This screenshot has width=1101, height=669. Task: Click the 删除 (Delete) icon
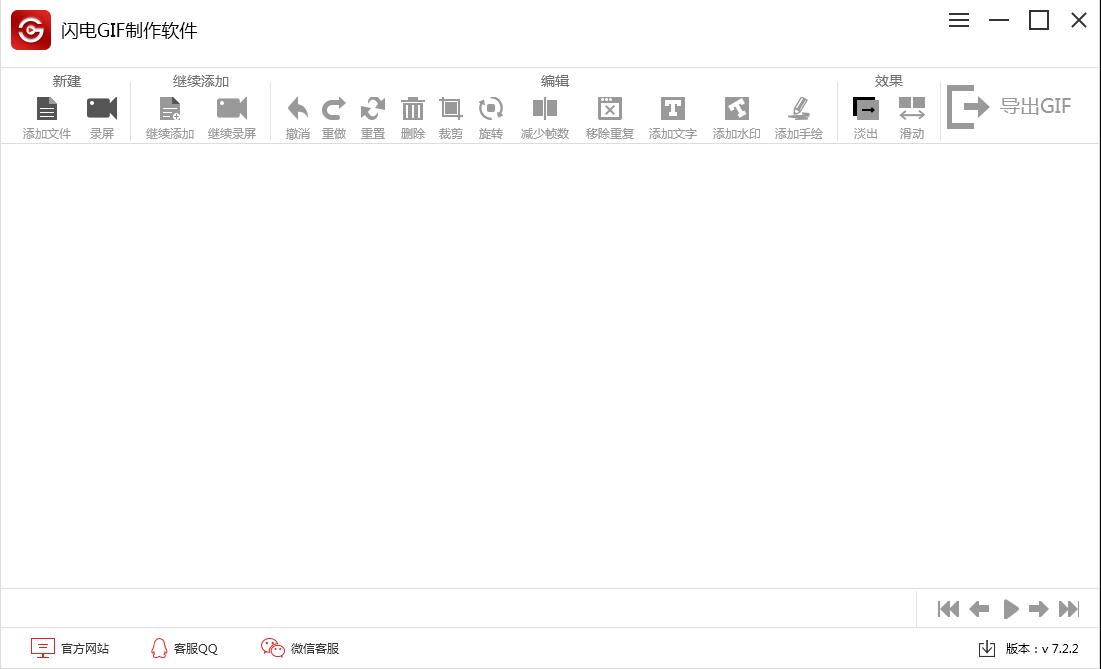[x=413, y=113]
